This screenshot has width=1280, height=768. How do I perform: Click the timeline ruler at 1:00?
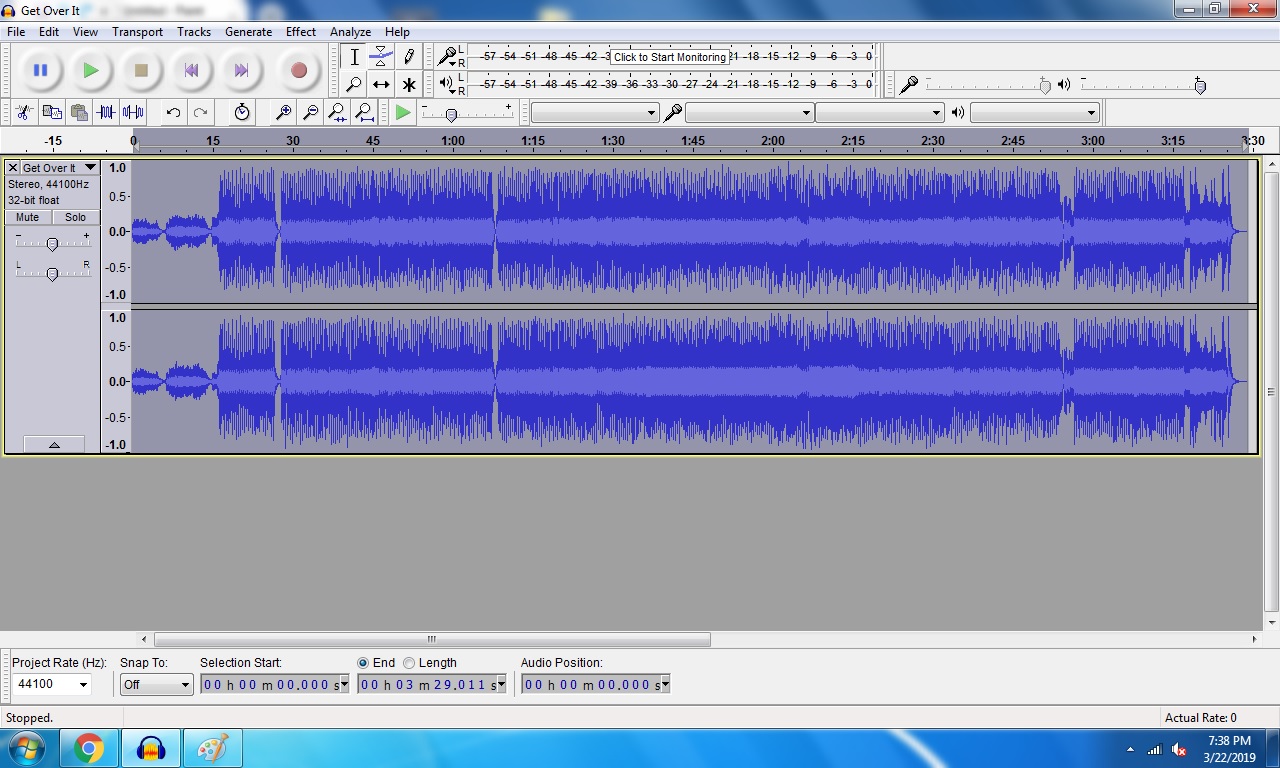click(x=453, y=141)
